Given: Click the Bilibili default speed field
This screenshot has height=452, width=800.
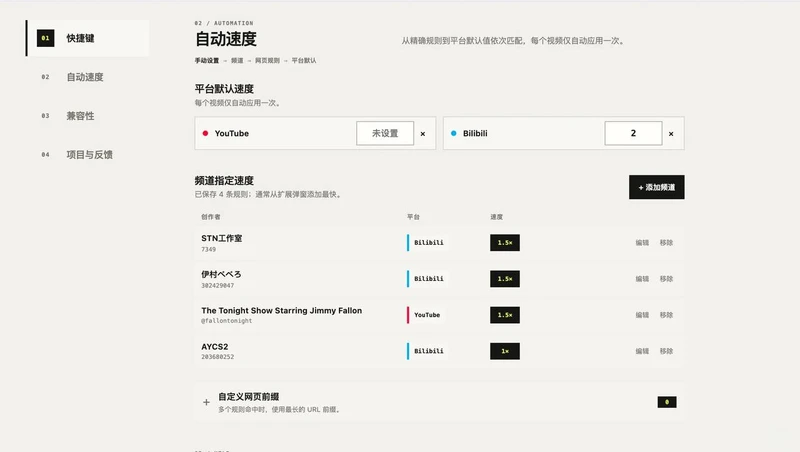Looking at the screenshot, I should point(633,133).
